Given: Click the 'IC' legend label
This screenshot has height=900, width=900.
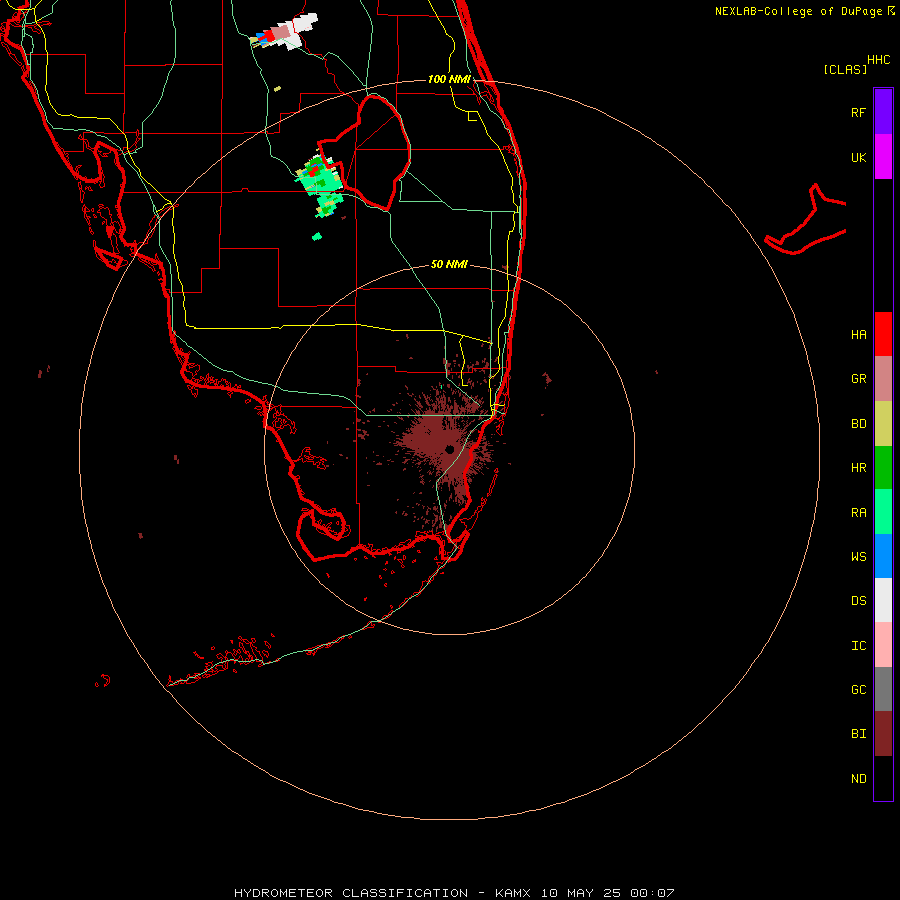Looking at the screenshot, I should pyautogui.click(x=858, y=646).
